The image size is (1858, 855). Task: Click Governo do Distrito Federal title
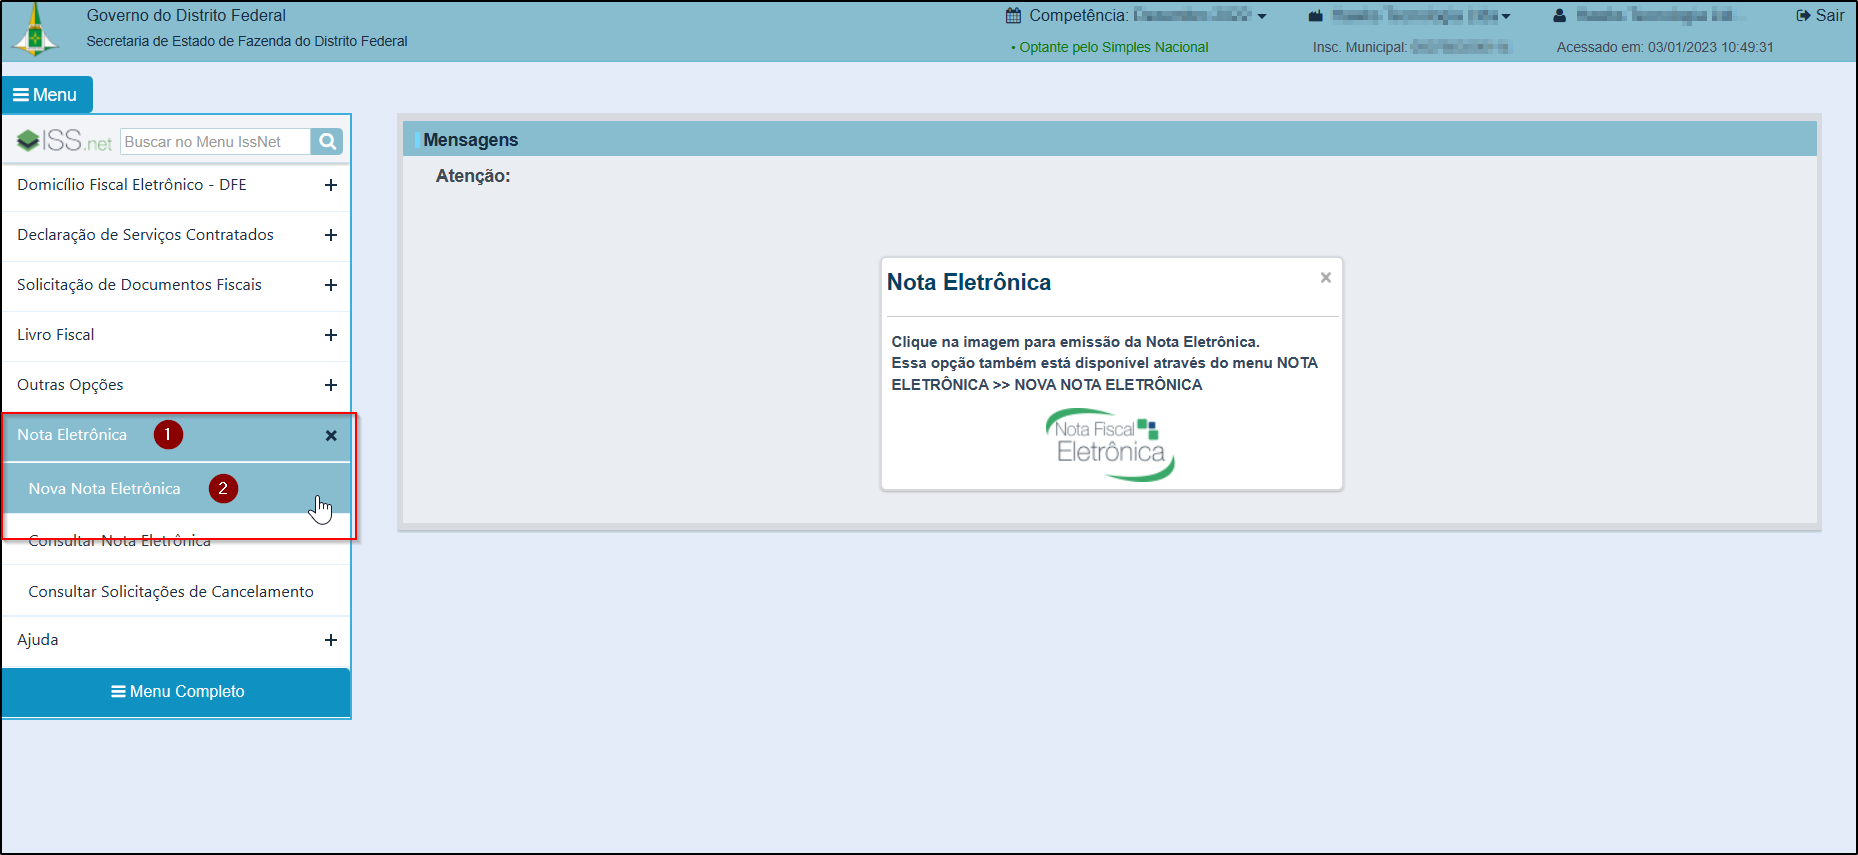click(x=186, y=15)
